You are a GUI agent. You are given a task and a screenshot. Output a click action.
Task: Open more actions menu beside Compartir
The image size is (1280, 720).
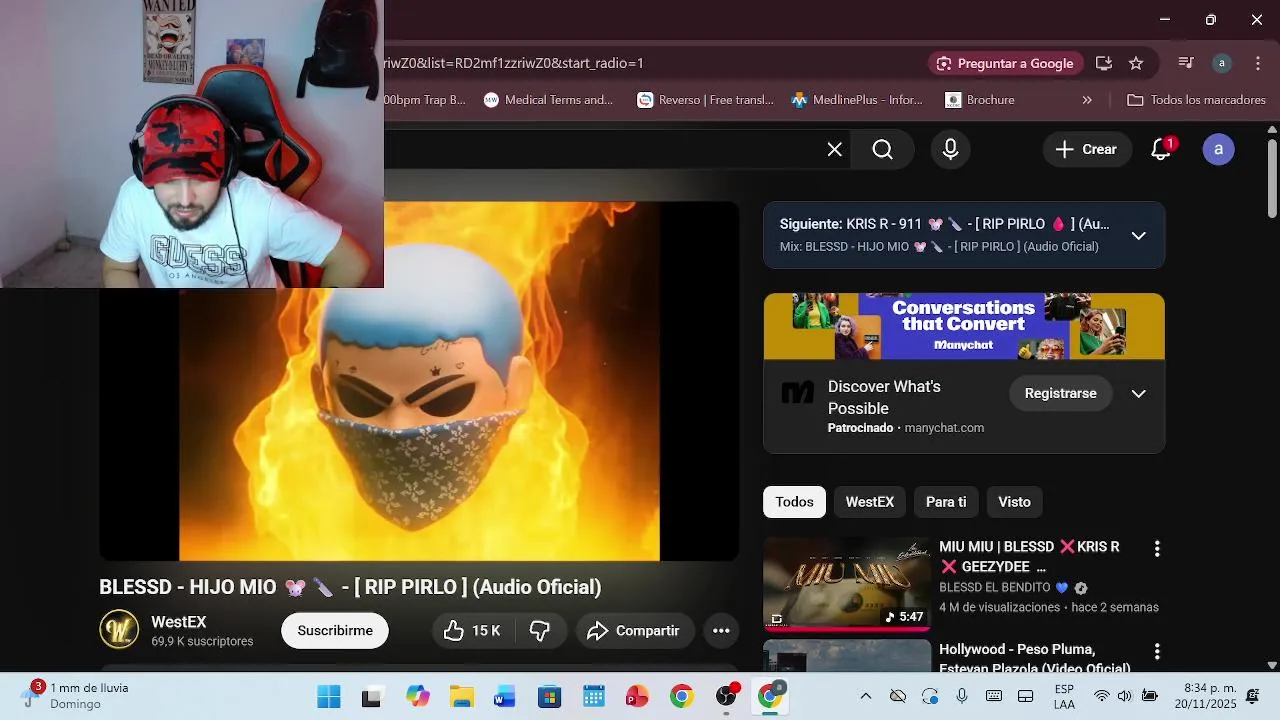coord(721,630)
